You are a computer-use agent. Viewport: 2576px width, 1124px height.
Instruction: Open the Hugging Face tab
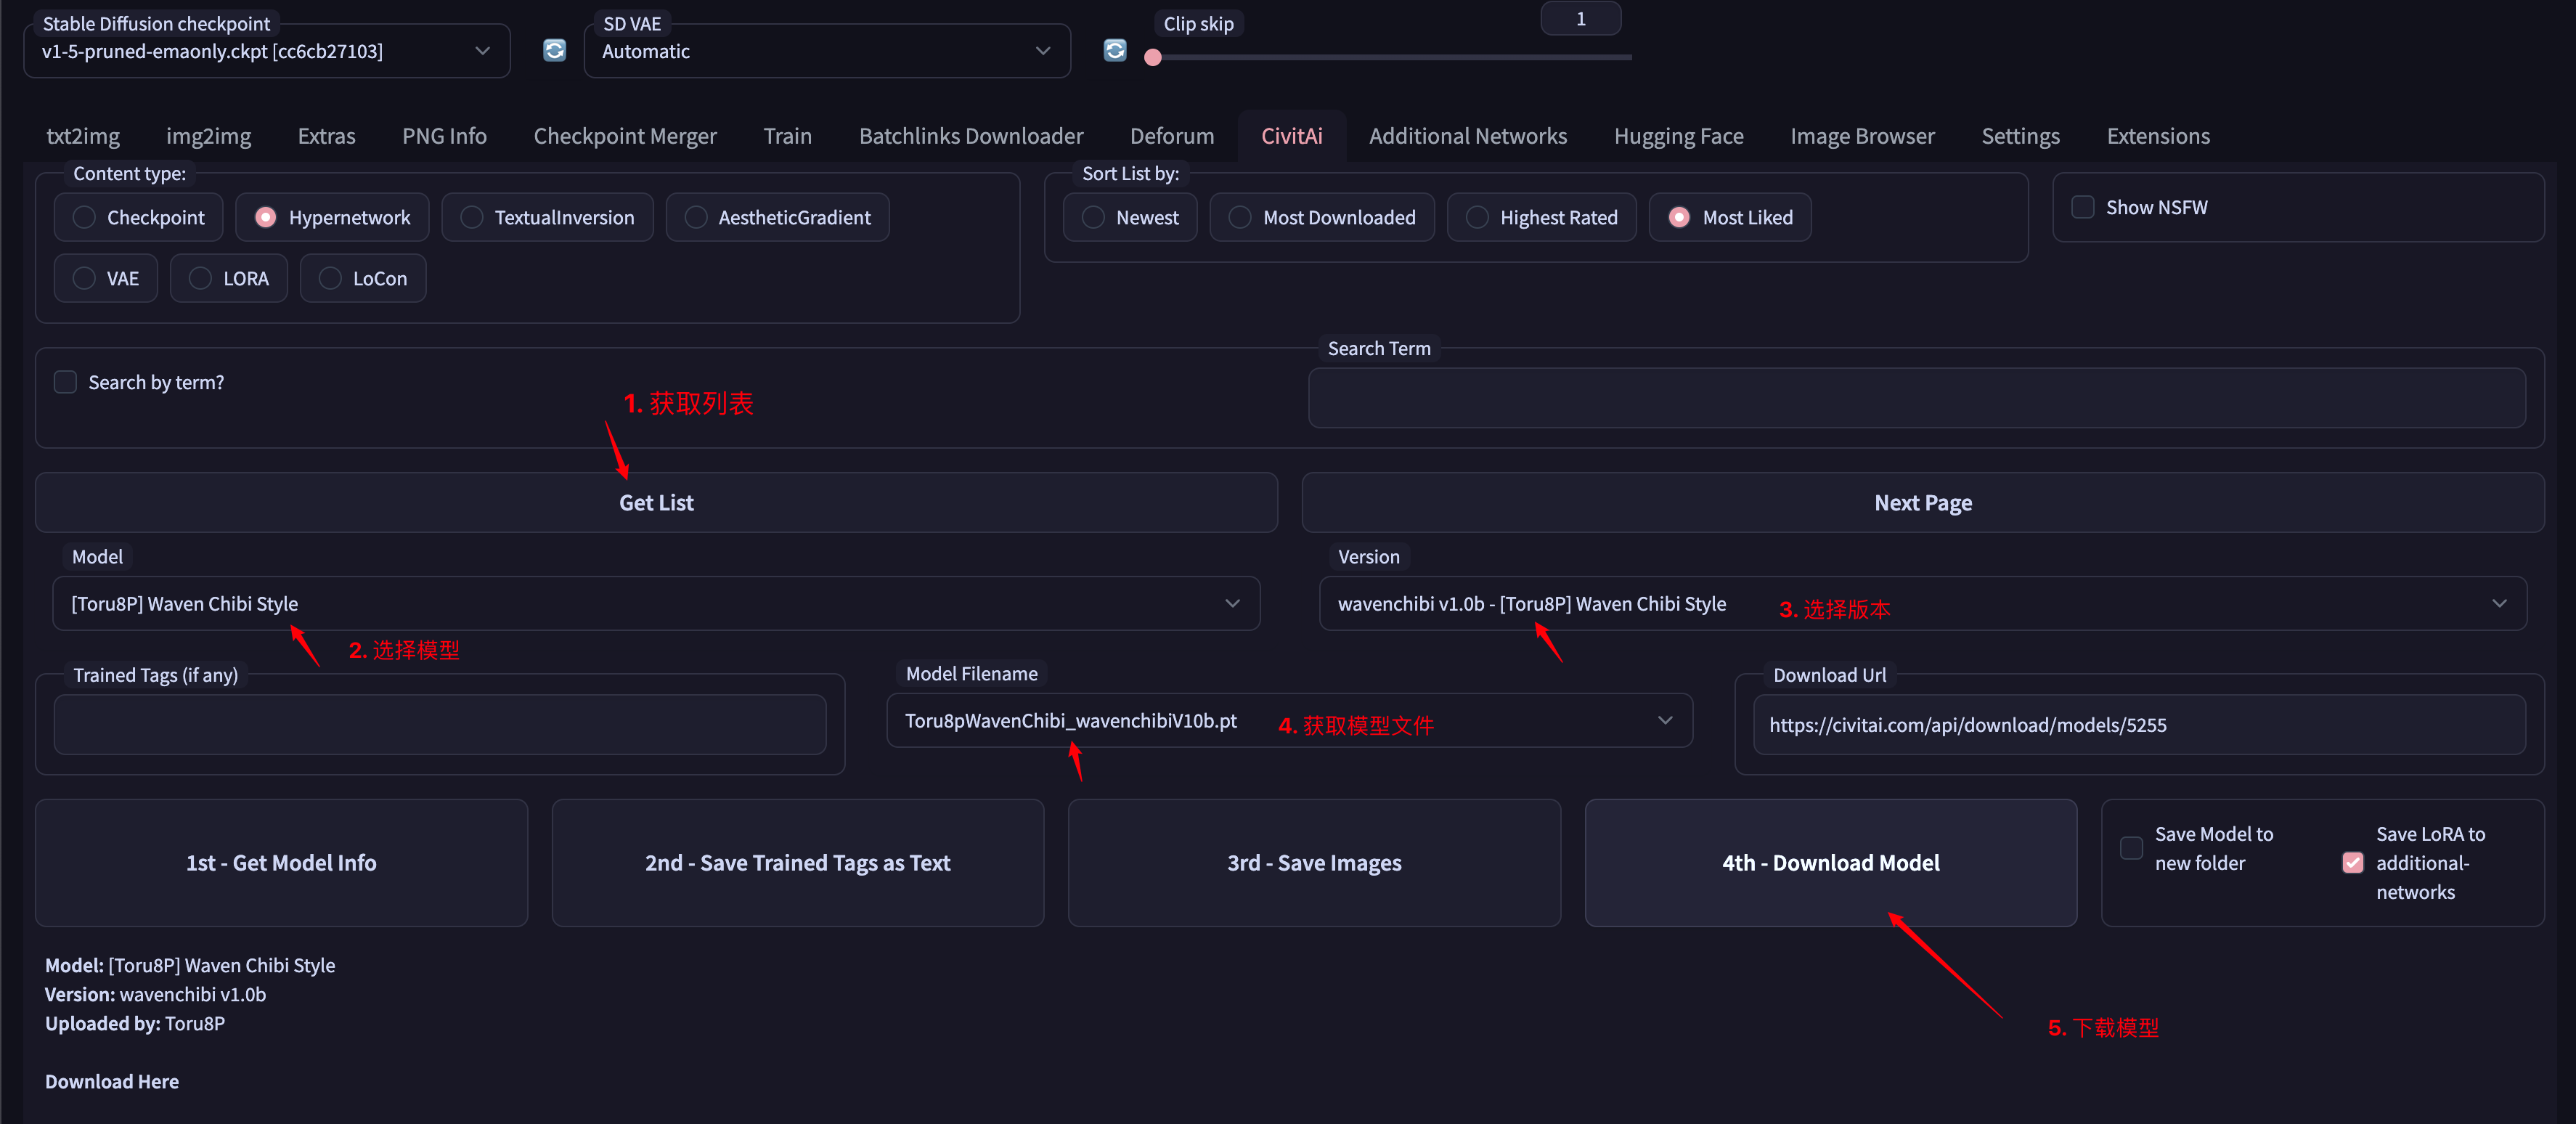point(1678,136)
